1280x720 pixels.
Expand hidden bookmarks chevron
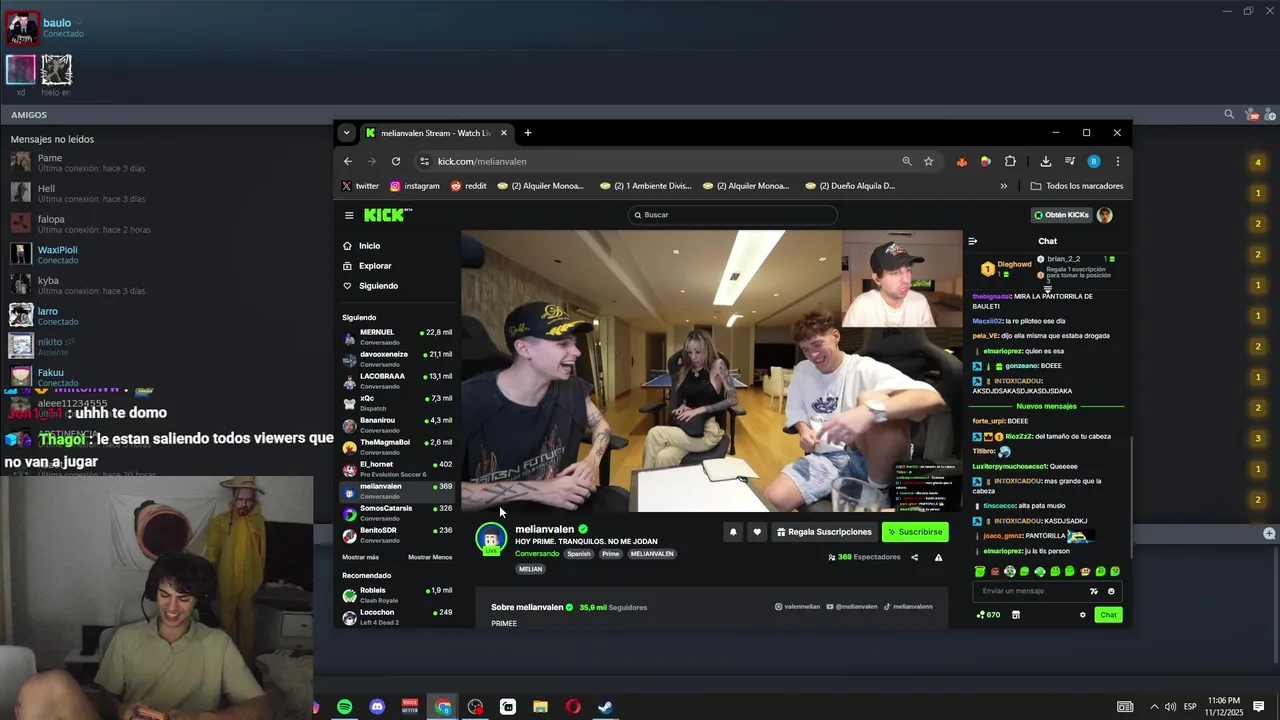tap(1003, 186)
